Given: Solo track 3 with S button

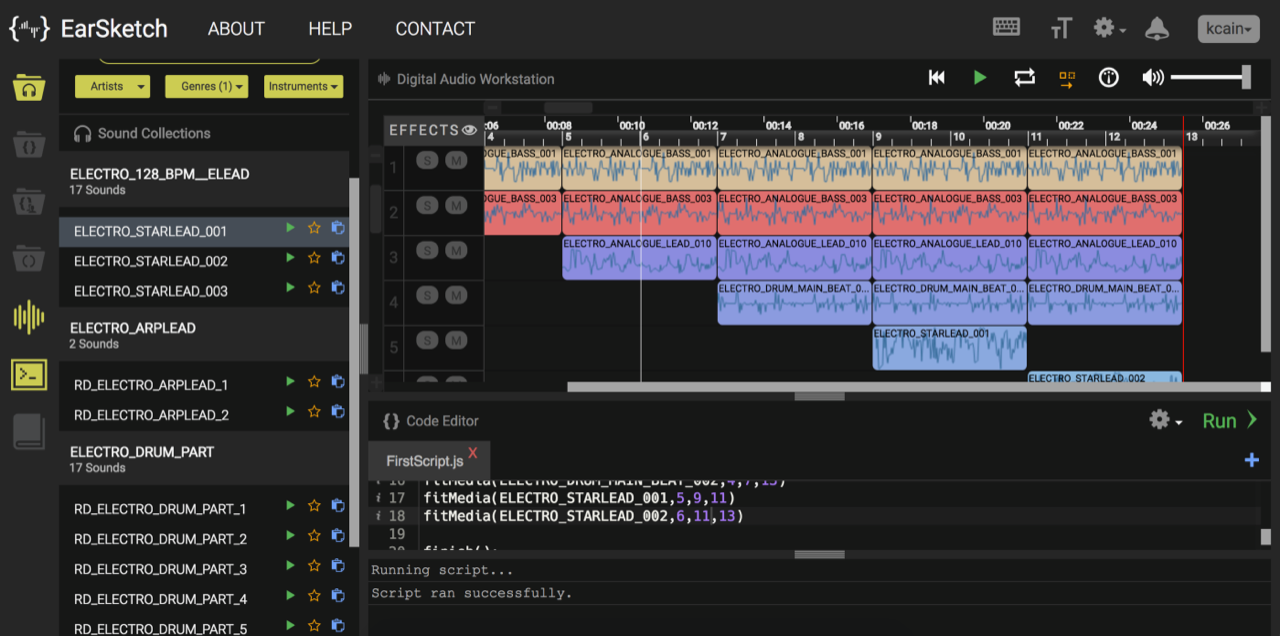Looking at the screenshot, I should point(427,250).
